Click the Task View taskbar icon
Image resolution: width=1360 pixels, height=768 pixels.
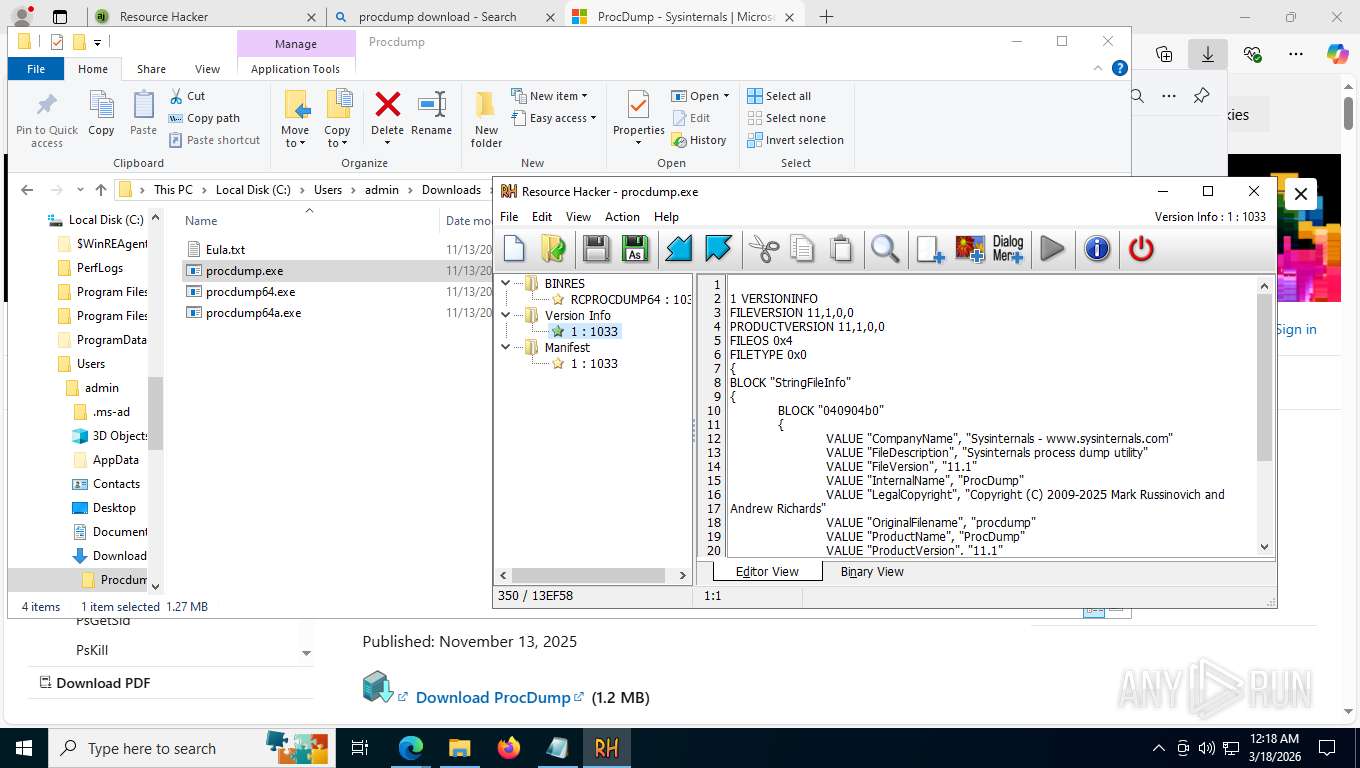[x=360, y=747]
